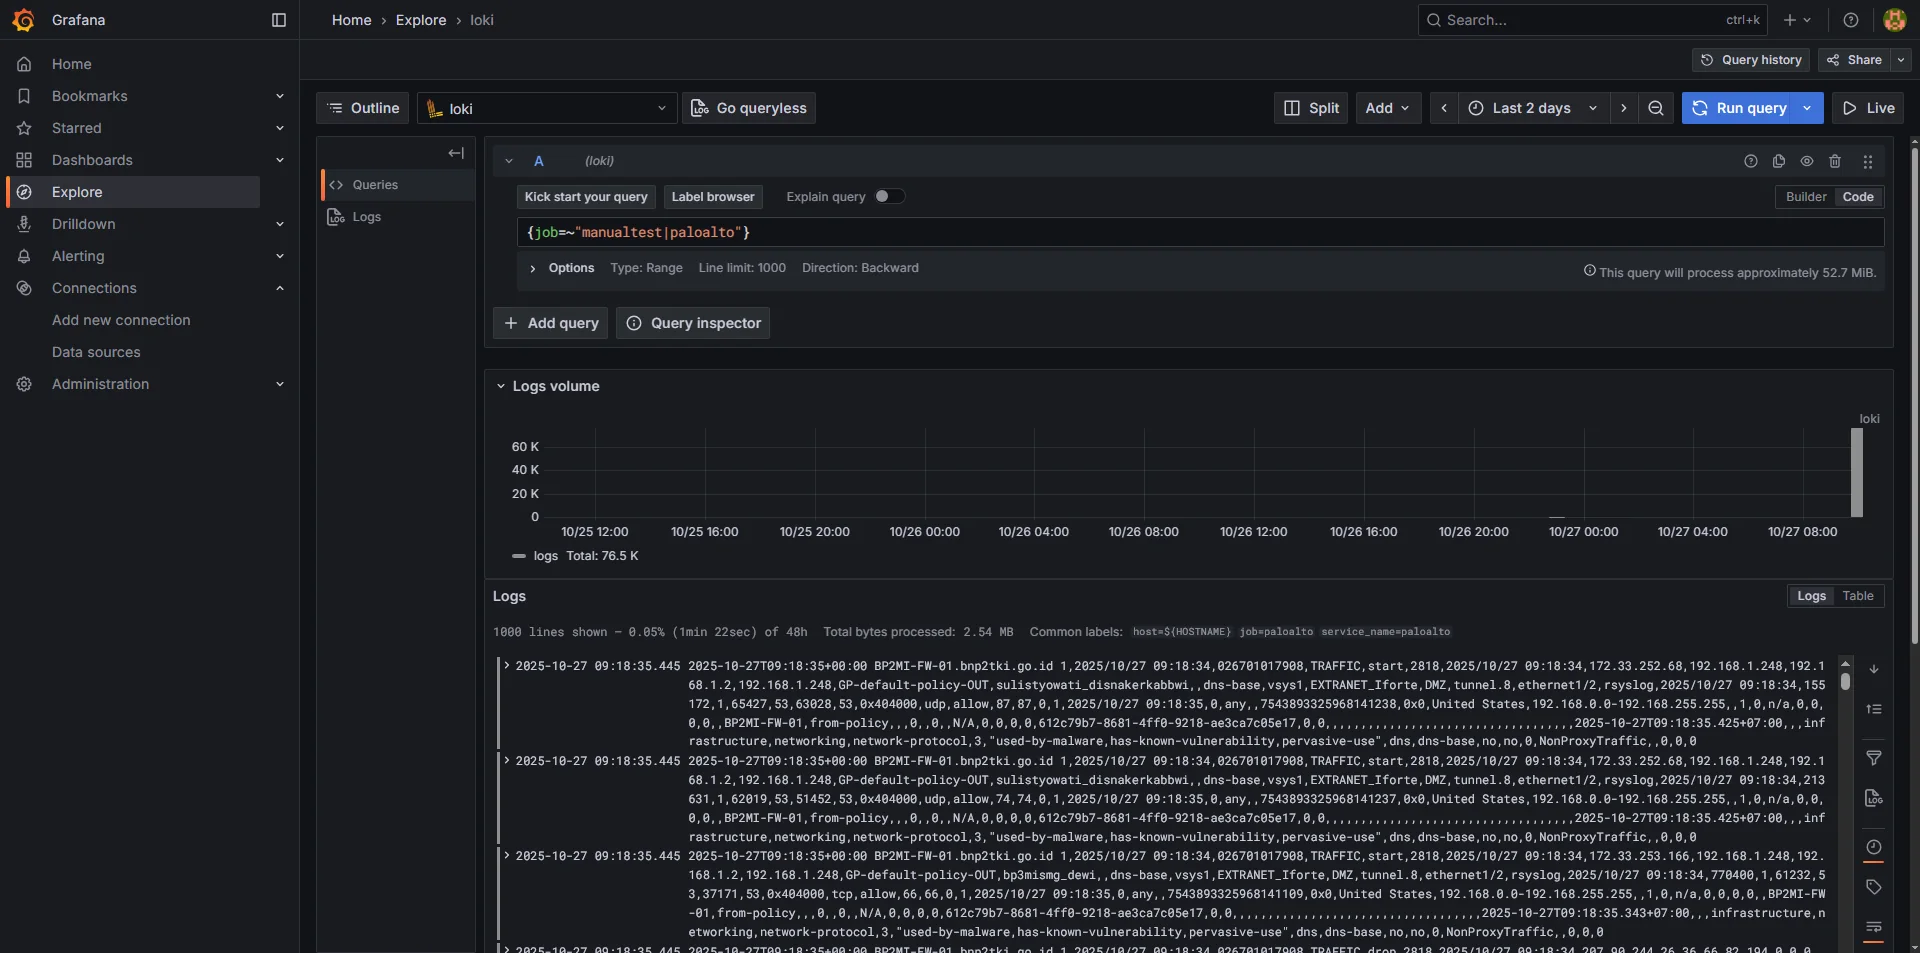The image size is (1920, 953).
Task: Change log sort order icon
Action: tap(1874, 709)
